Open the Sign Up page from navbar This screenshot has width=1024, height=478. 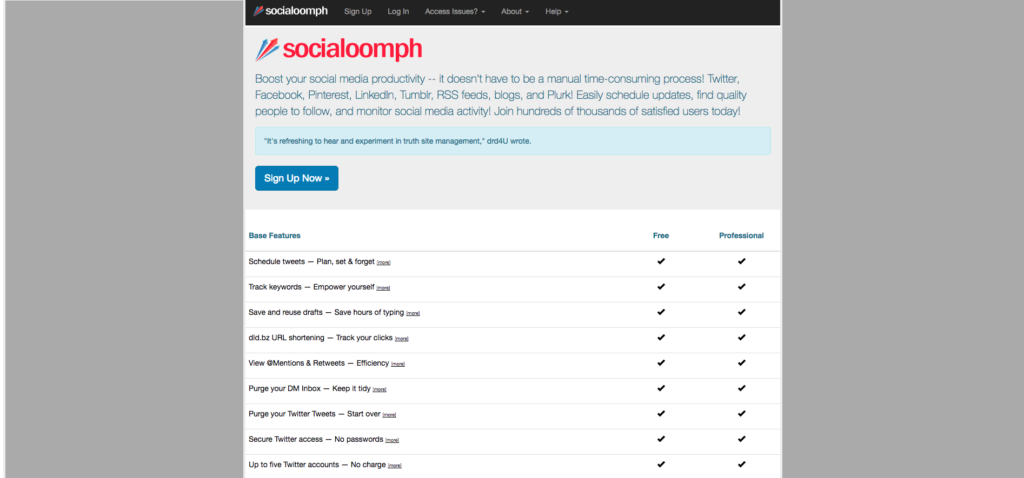pyautogui.click(x=358, y=12)
